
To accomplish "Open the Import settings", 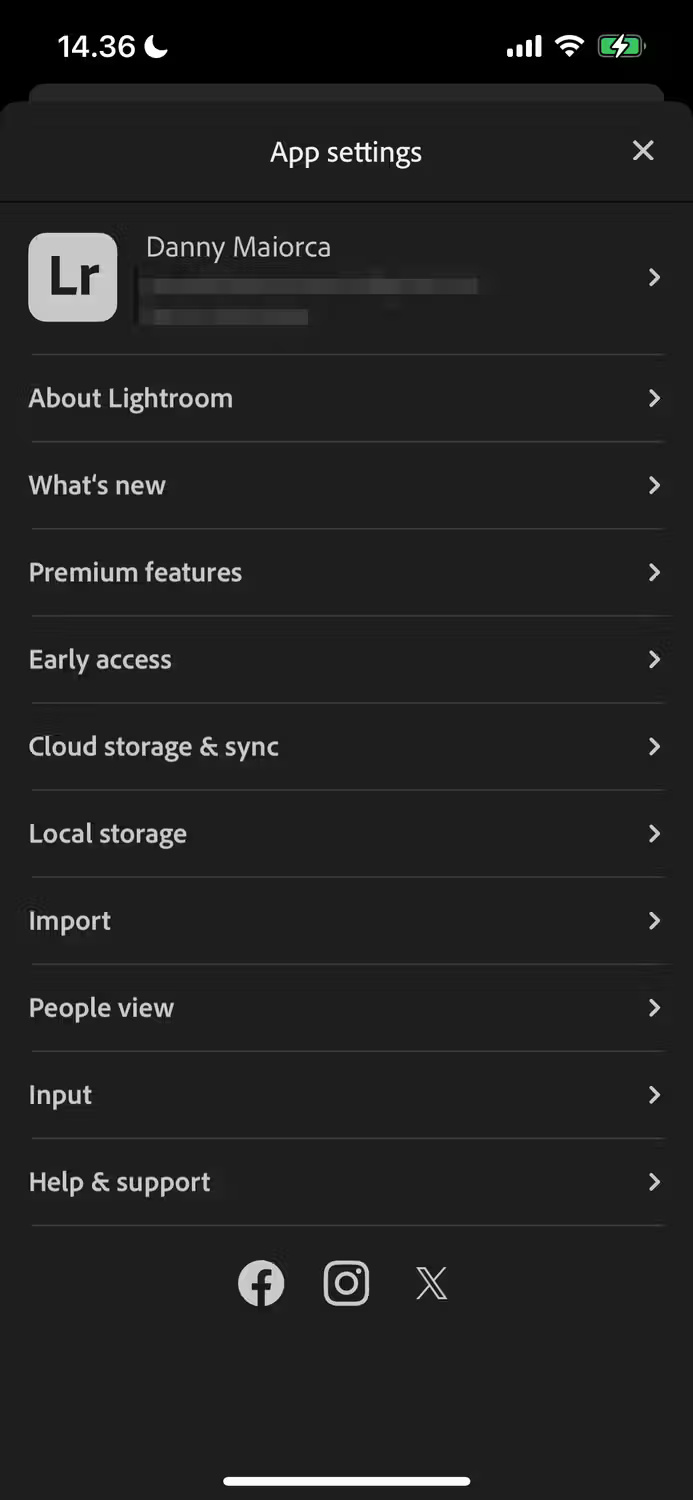I will tap(346, 920).
